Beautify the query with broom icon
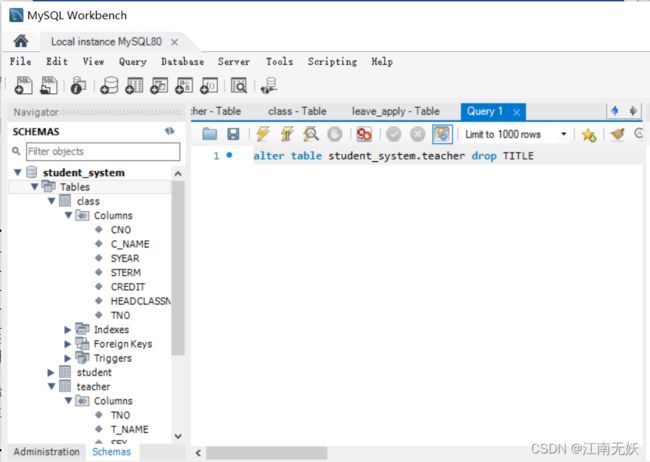Image resolution: width=650 pixels, height=462 pixels. [x=618, y=134]
